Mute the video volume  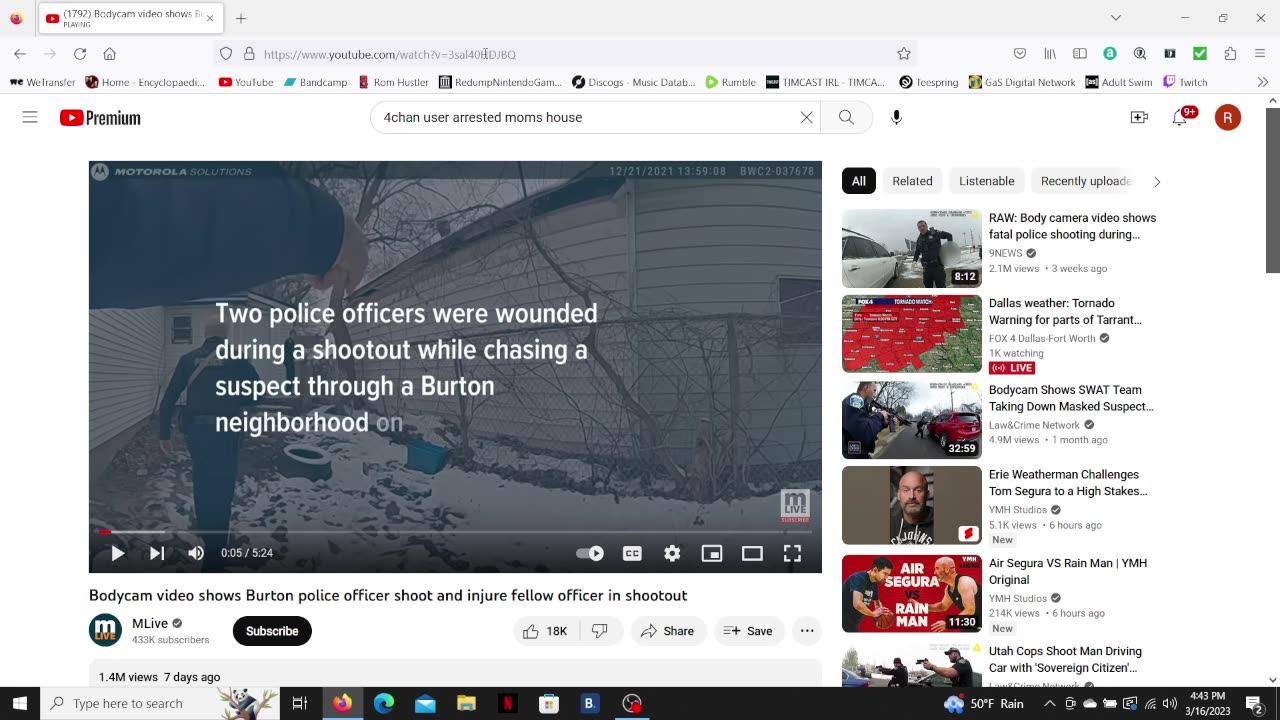(196, 553)
